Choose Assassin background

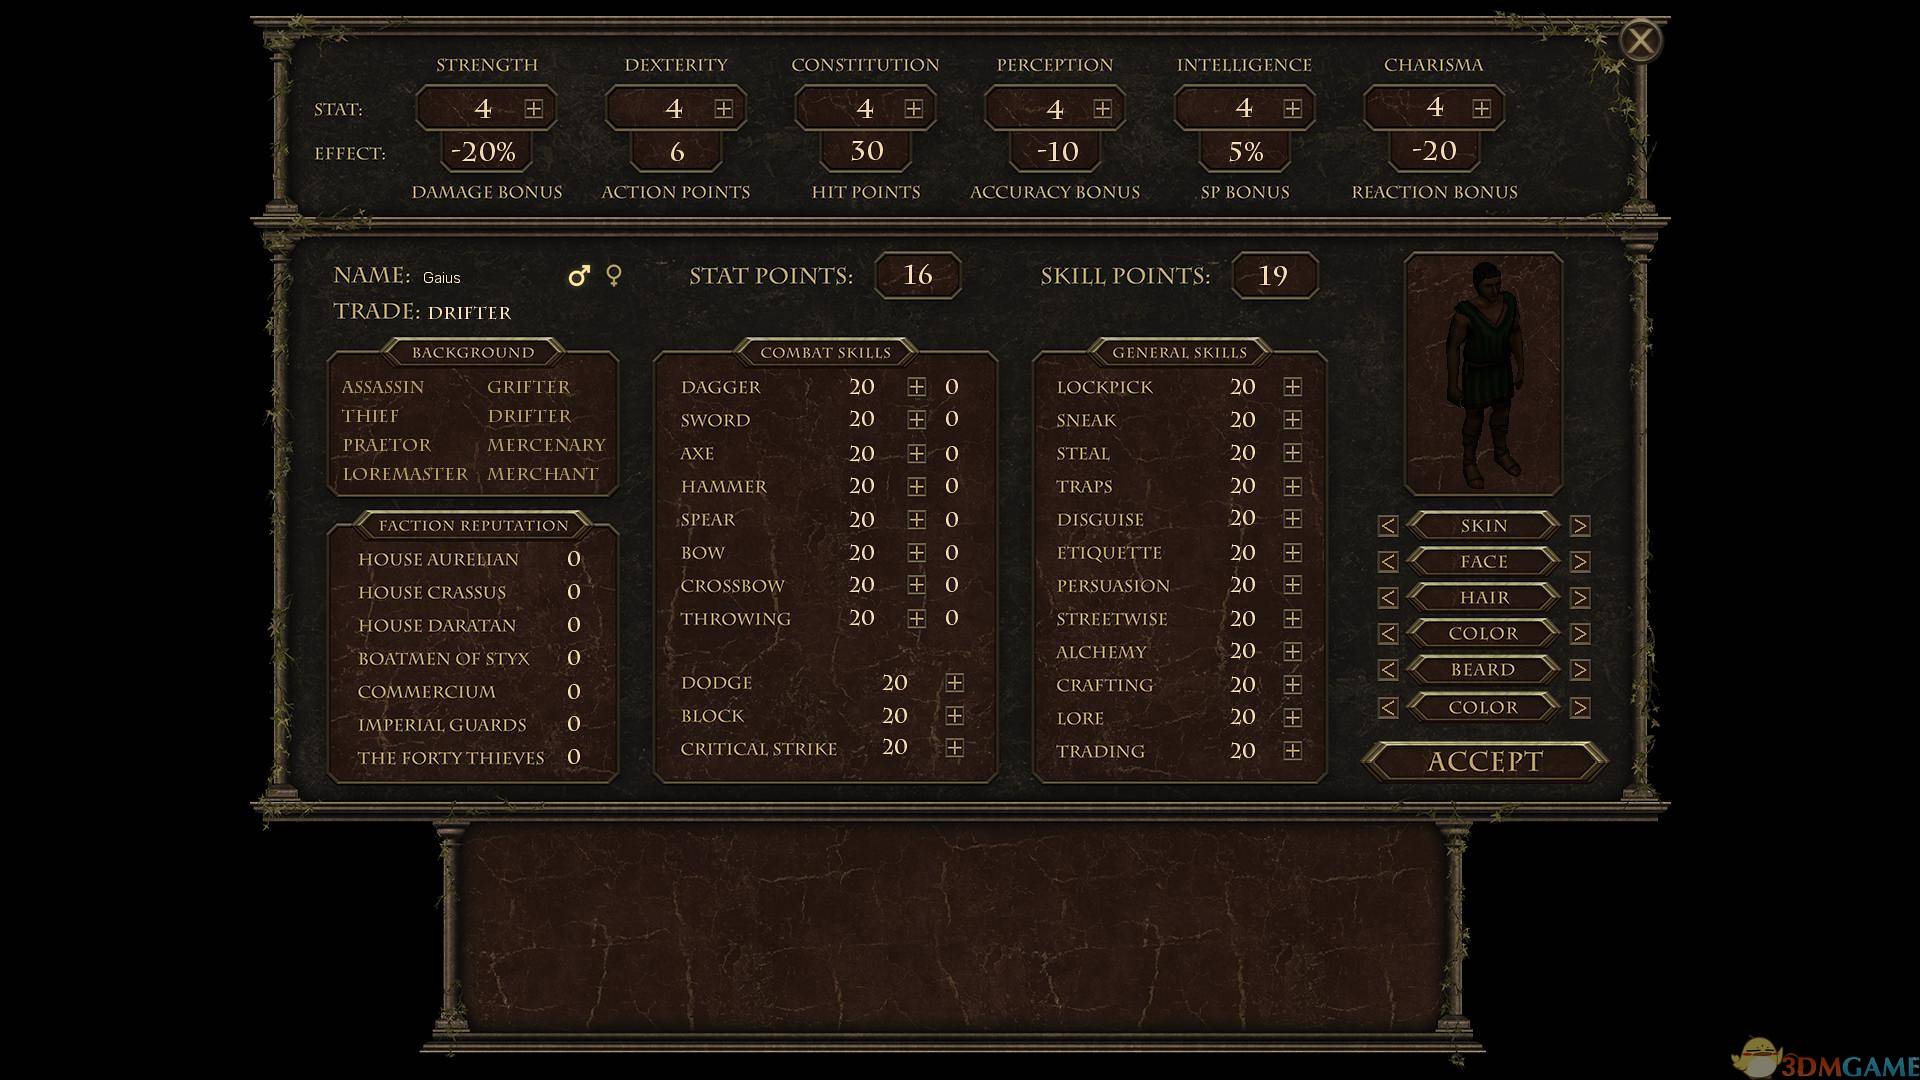coord(382,387)
